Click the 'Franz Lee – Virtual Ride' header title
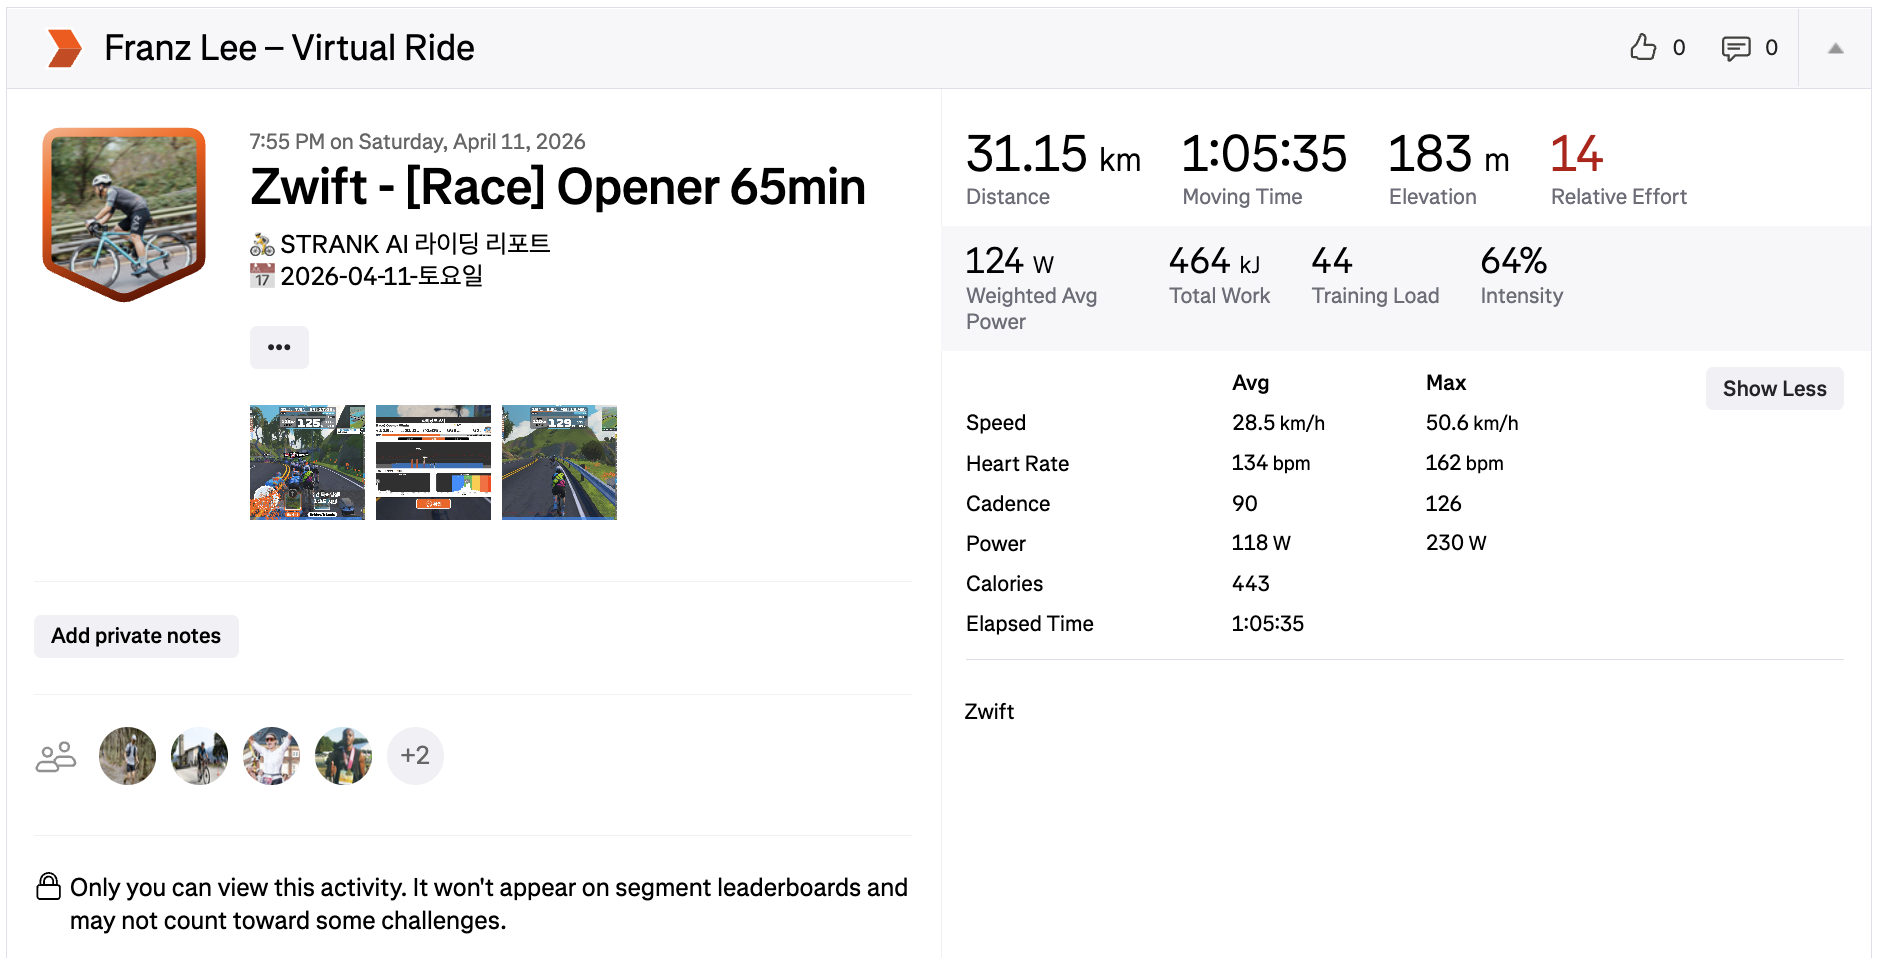1882x958 pixels. (289, 48)
